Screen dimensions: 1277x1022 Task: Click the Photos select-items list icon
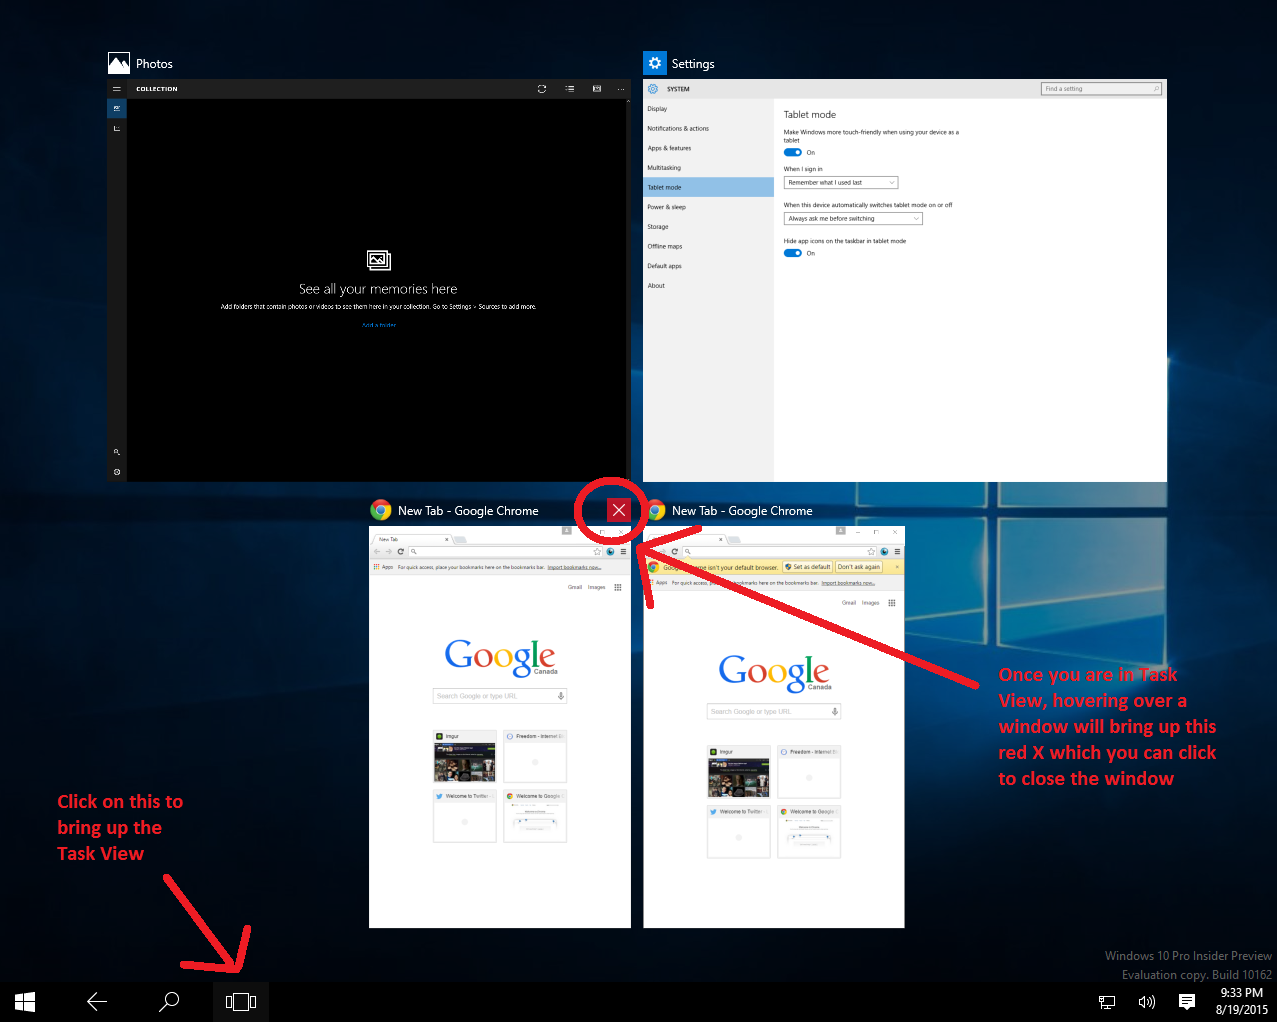(569, 89)
